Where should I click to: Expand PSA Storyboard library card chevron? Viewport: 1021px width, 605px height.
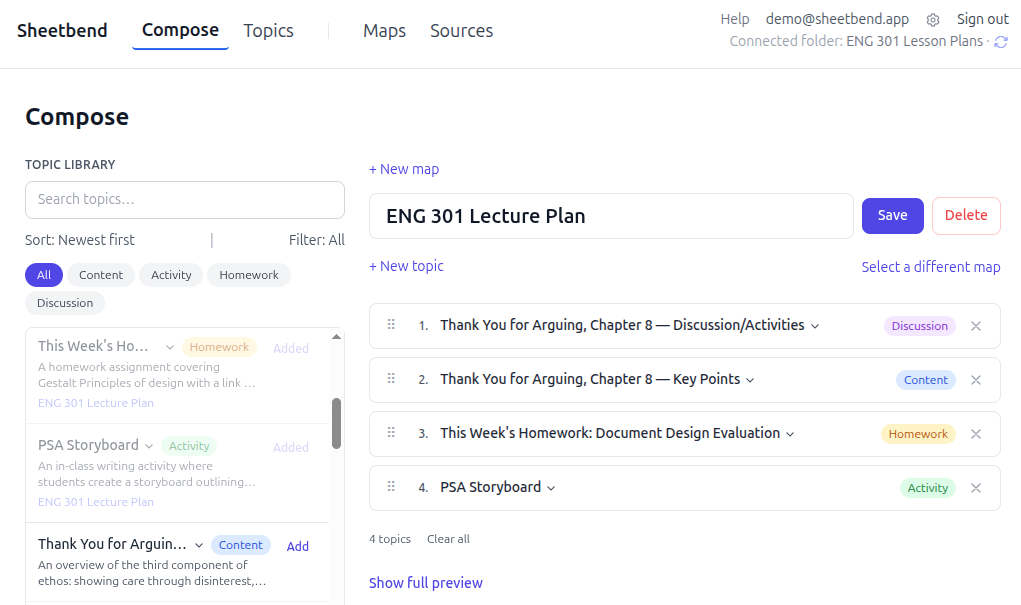[148, 446]
